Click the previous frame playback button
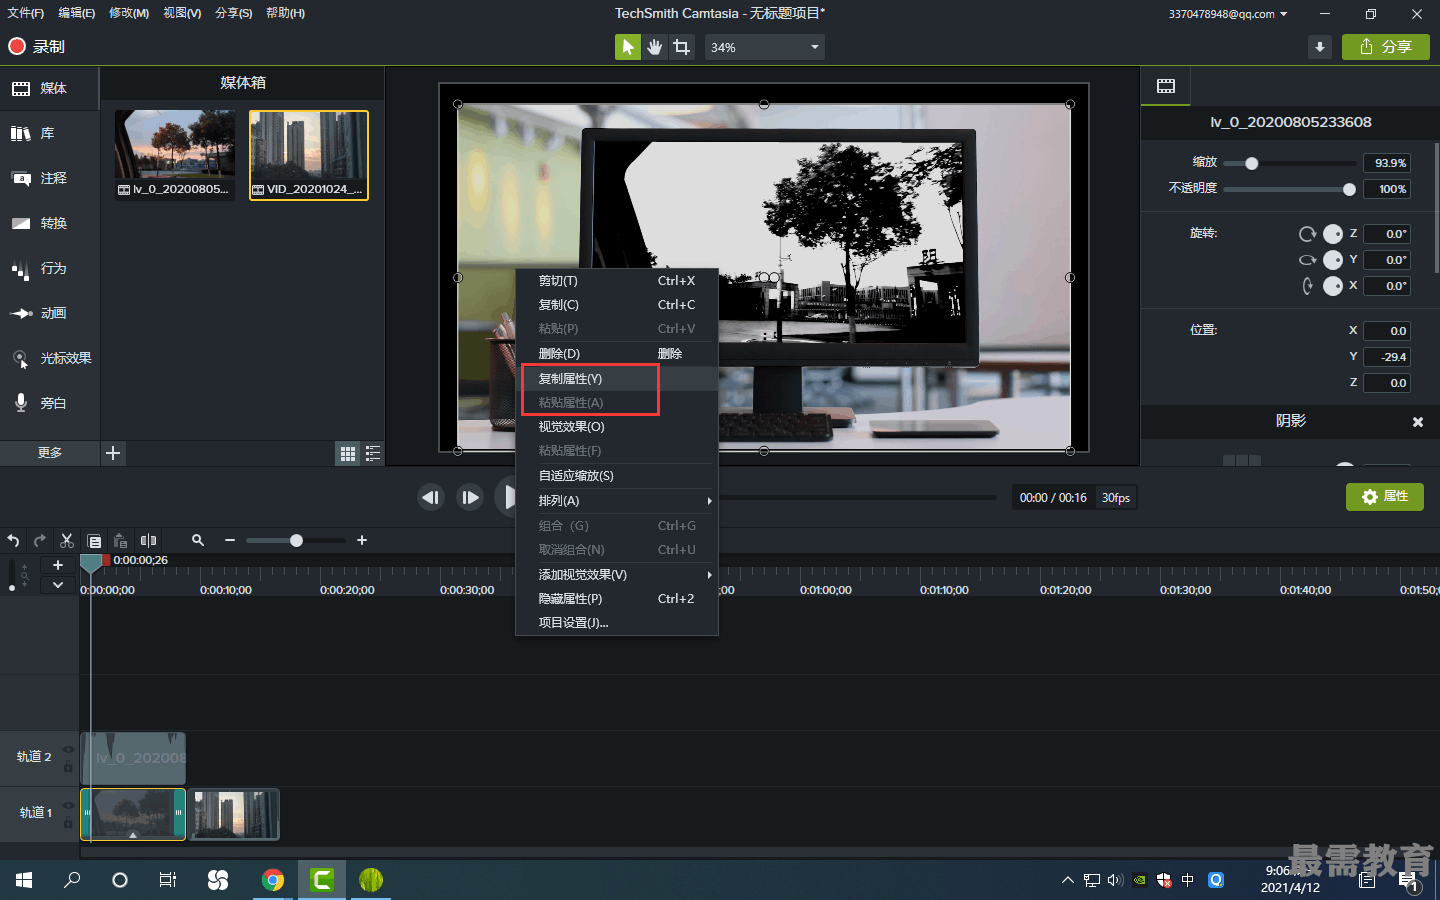 (431, 497)
